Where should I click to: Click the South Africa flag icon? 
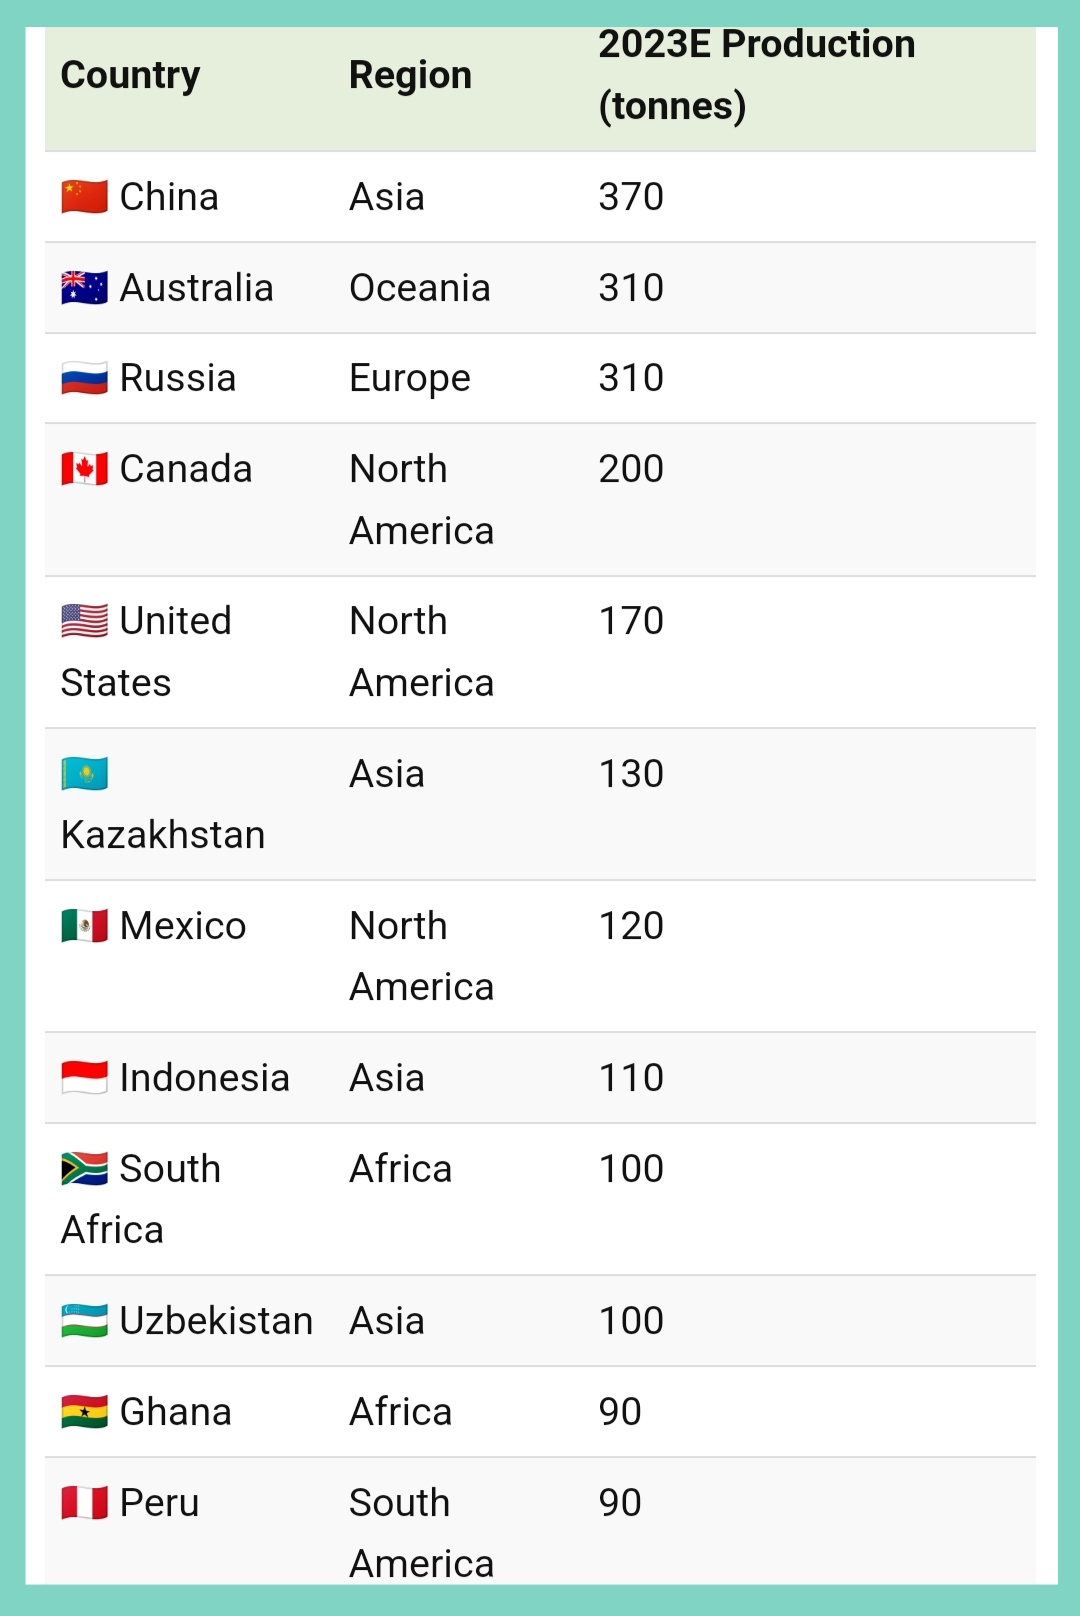click(84, 1169)
